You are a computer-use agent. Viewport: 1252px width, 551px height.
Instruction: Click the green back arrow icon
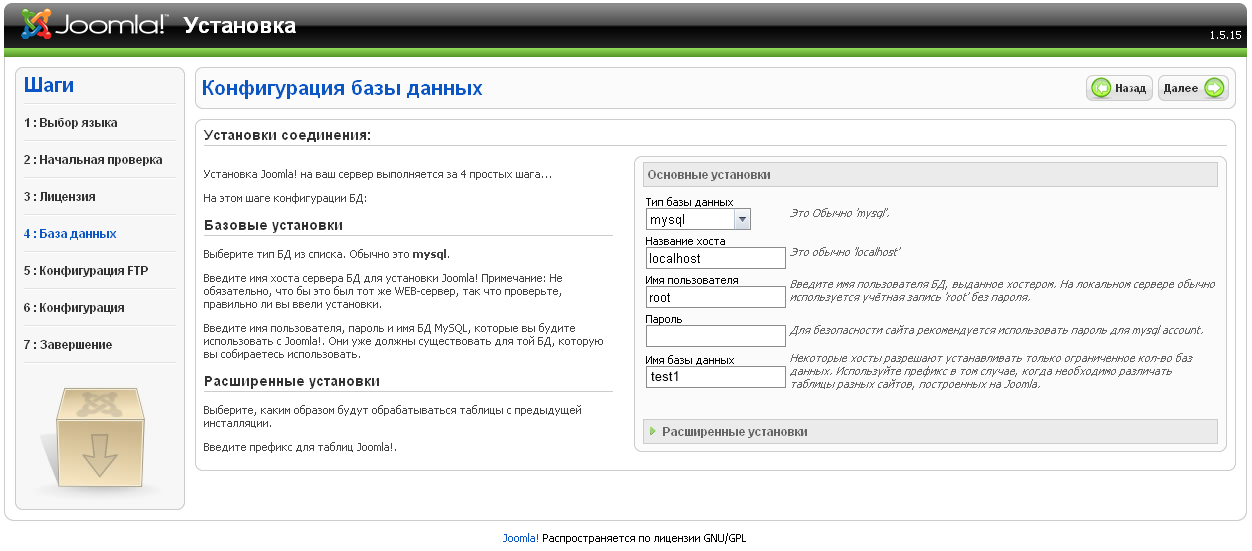coord(1101,88)
